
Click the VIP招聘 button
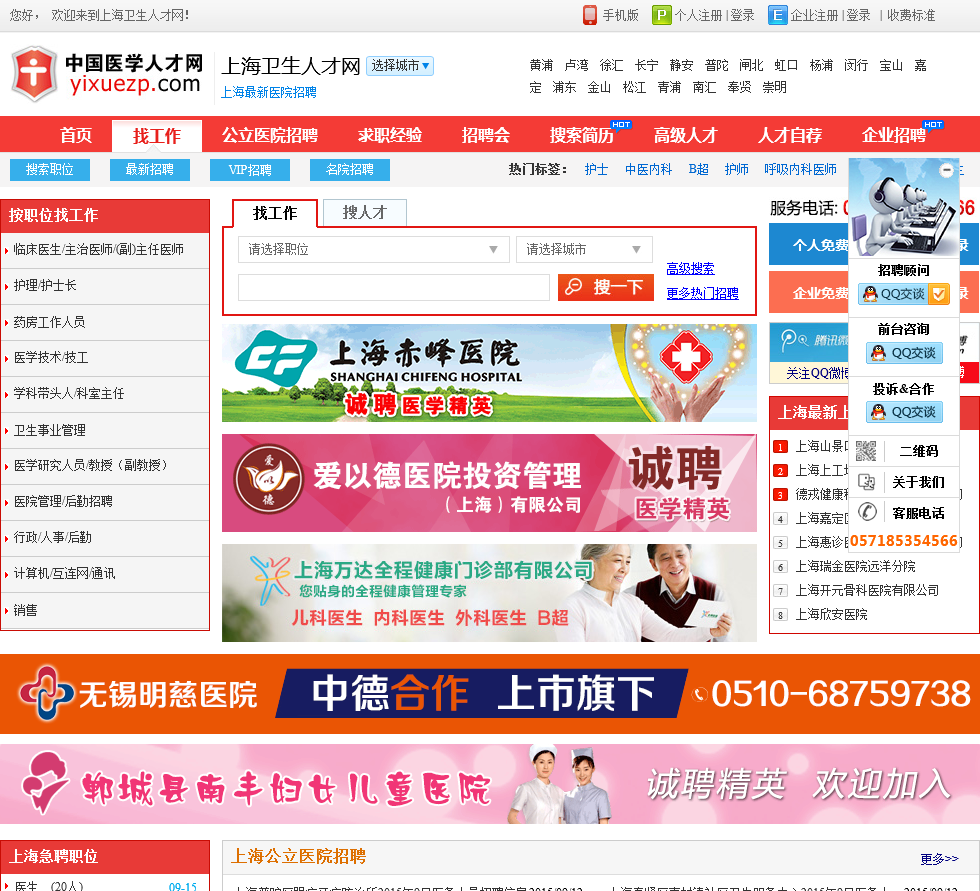pyautogui.click(x=250, y=169)
